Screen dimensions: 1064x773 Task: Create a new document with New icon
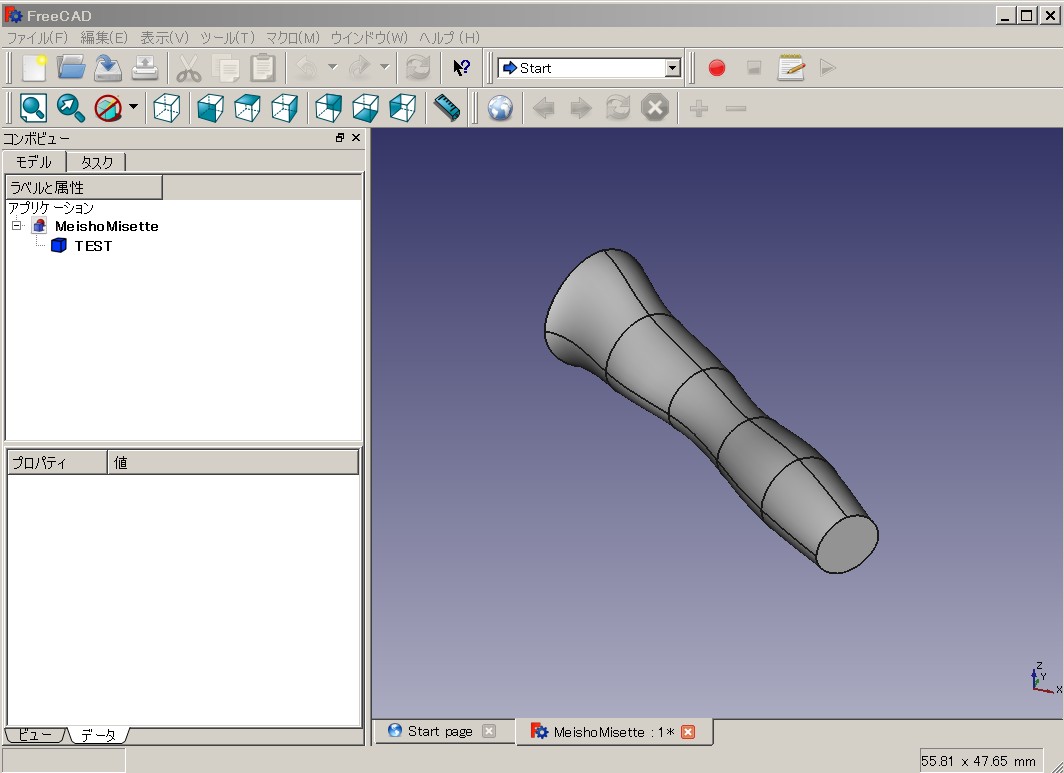tap(33, 68)
